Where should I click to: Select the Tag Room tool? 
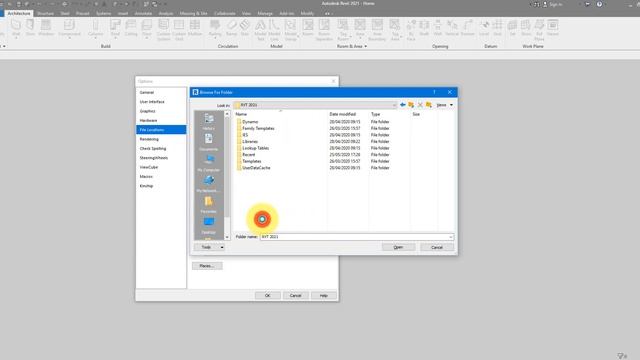pyautogui.click(x=343, y=29)
